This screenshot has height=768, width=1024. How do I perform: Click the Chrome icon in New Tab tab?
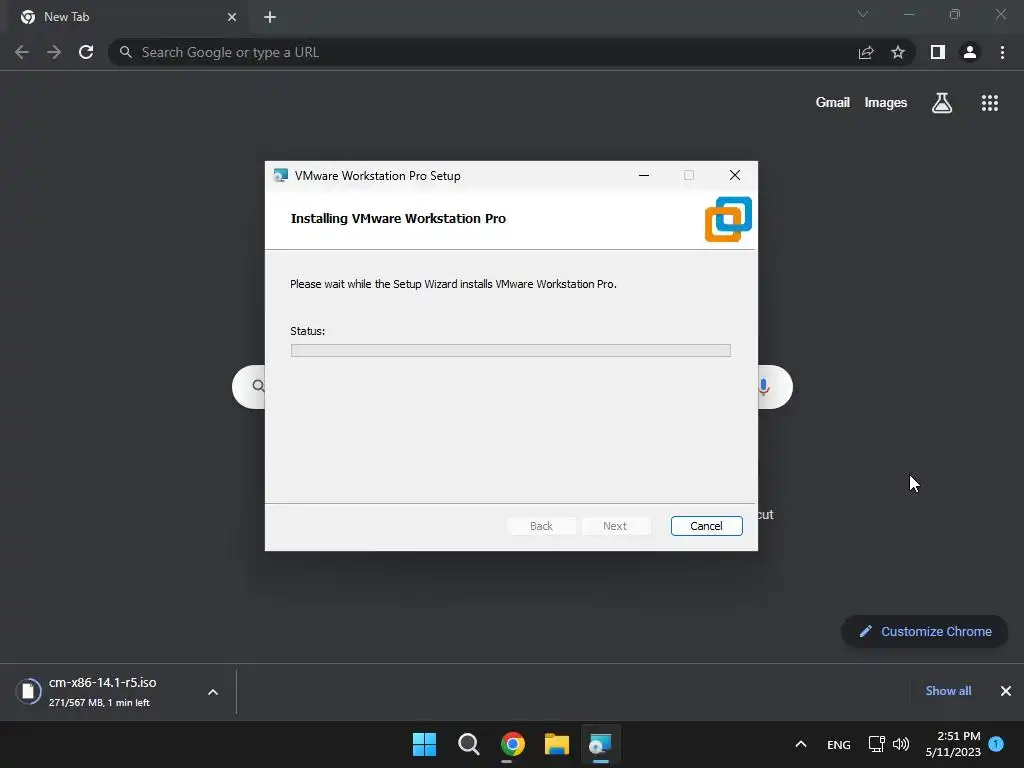click(x=28, y=17)
